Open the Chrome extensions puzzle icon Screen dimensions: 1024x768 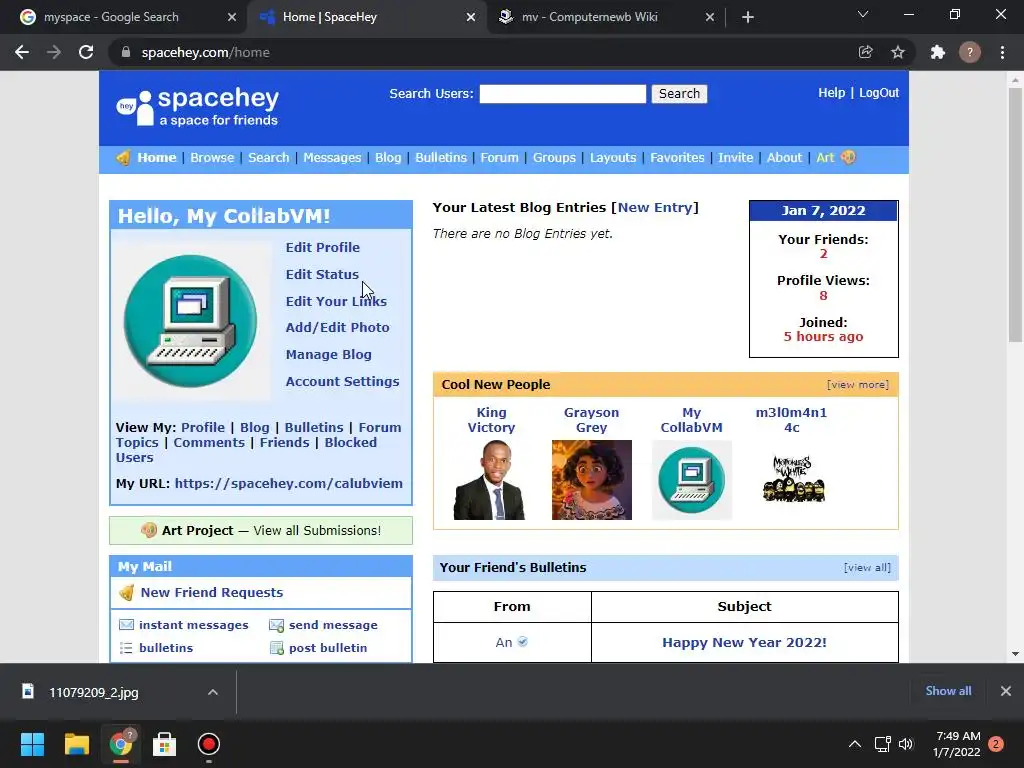point(938,52)
